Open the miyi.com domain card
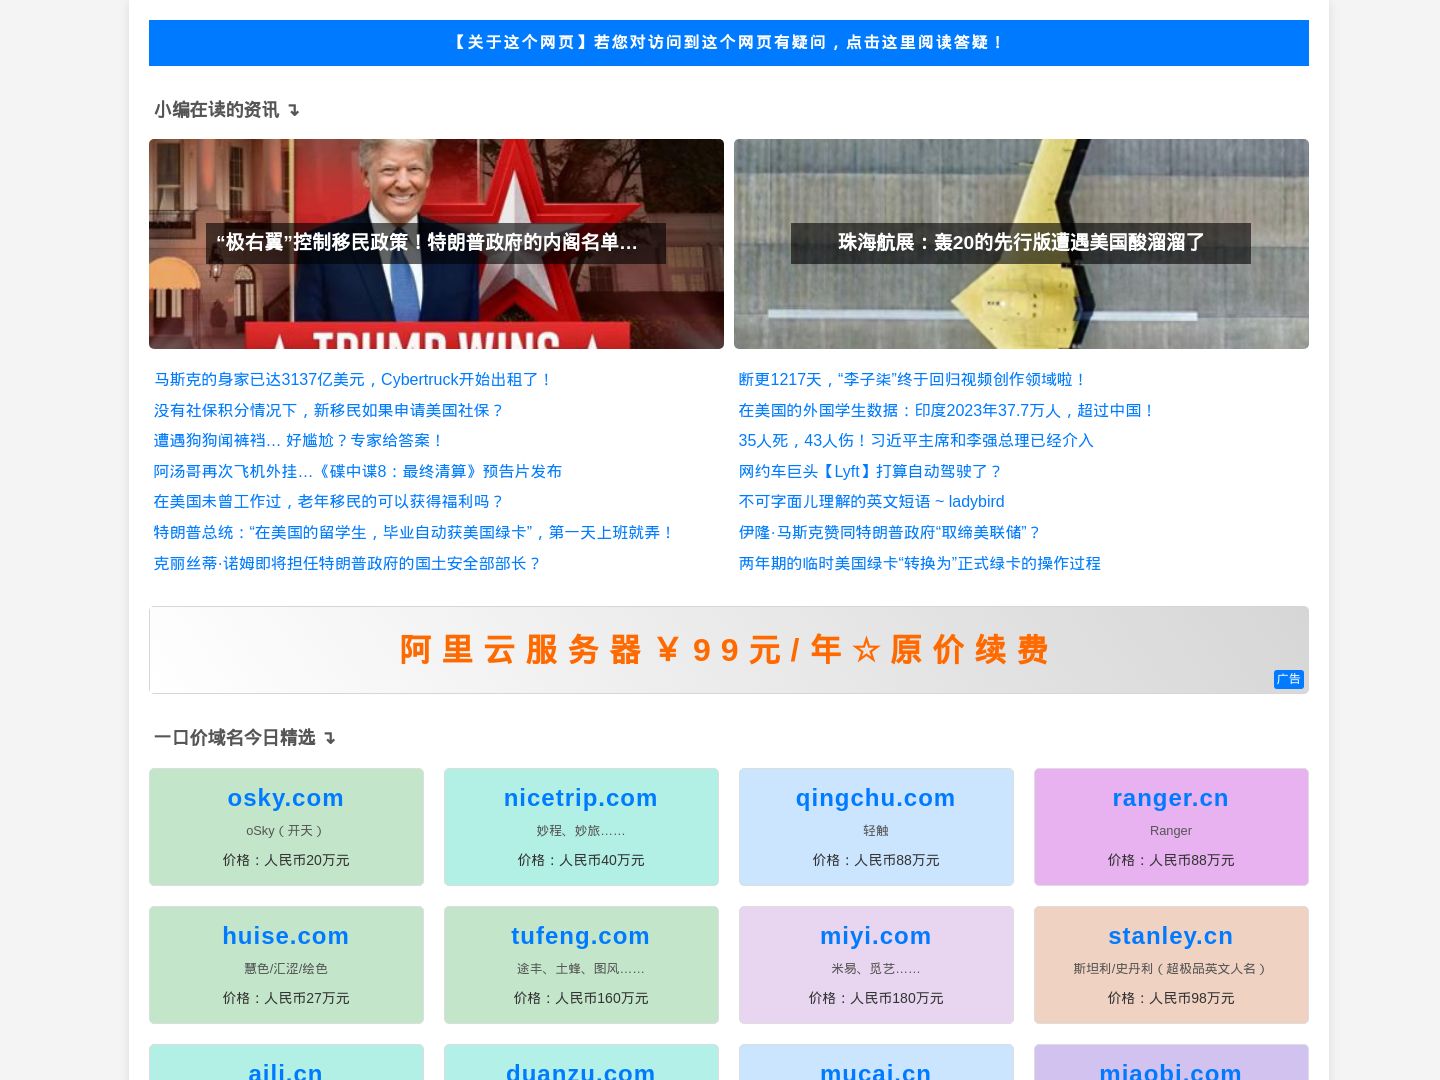Image resolution: width=1440 pixels, height=1080 pixels. (x=876, y=965)
